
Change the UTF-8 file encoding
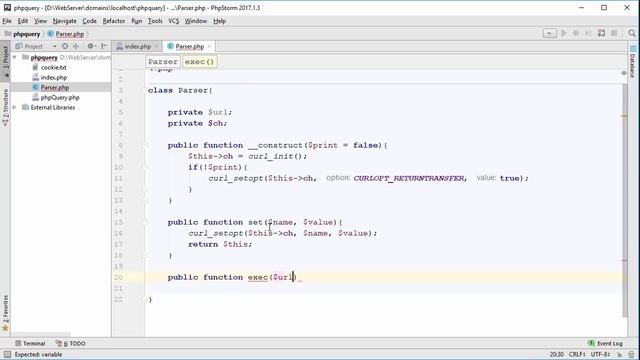pyautogui.click(x=600, y=354)
